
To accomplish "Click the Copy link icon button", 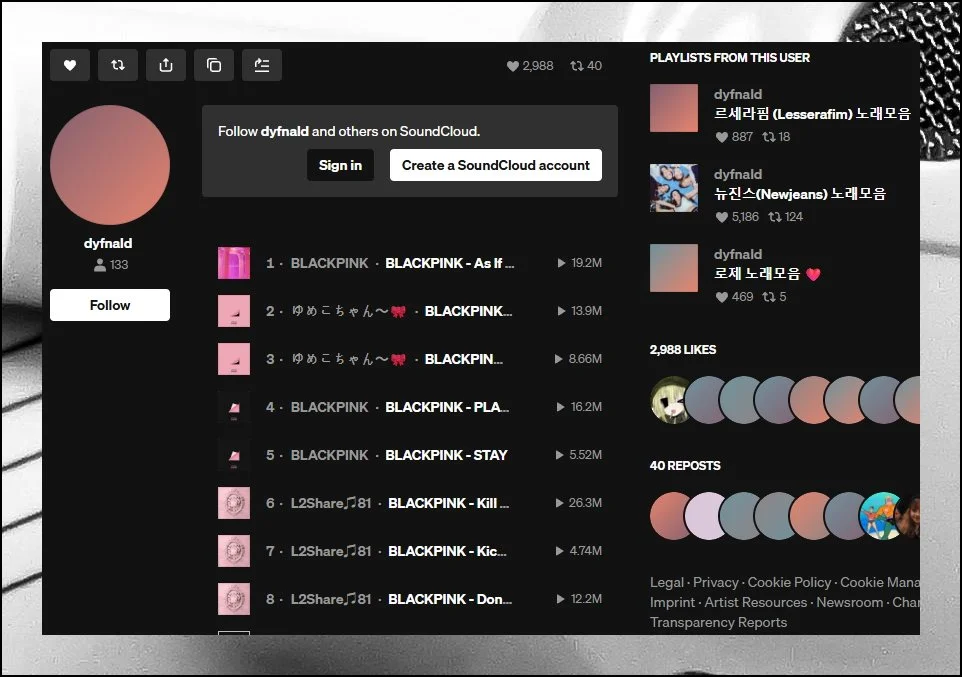I will (214, 65).
